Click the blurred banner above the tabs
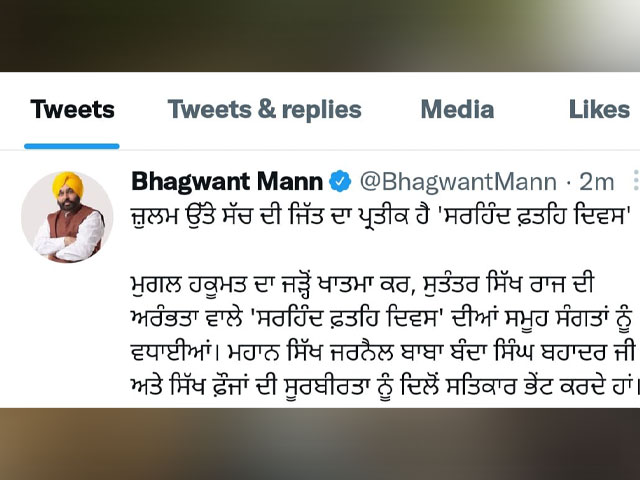The height and width of the screenshot is (480, 640). point(320,36)
